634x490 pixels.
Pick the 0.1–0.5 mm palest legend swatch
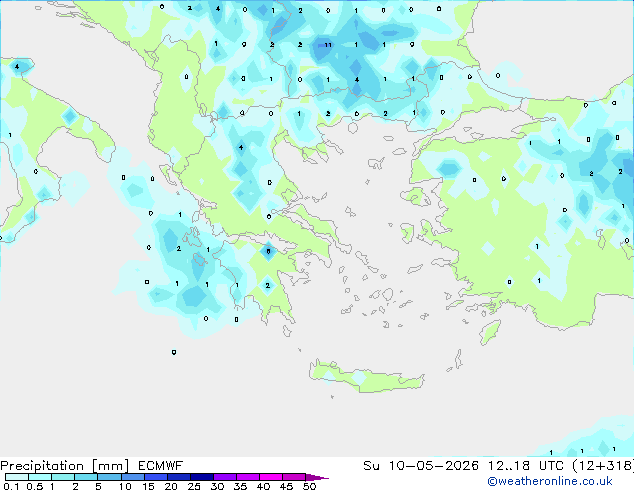click(17, 477)
